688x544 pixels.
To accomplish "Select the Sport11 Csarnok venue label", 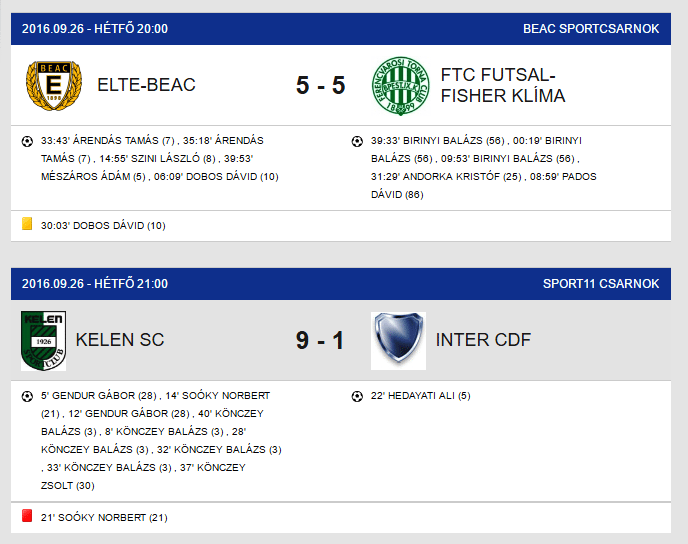I will 601,284.
